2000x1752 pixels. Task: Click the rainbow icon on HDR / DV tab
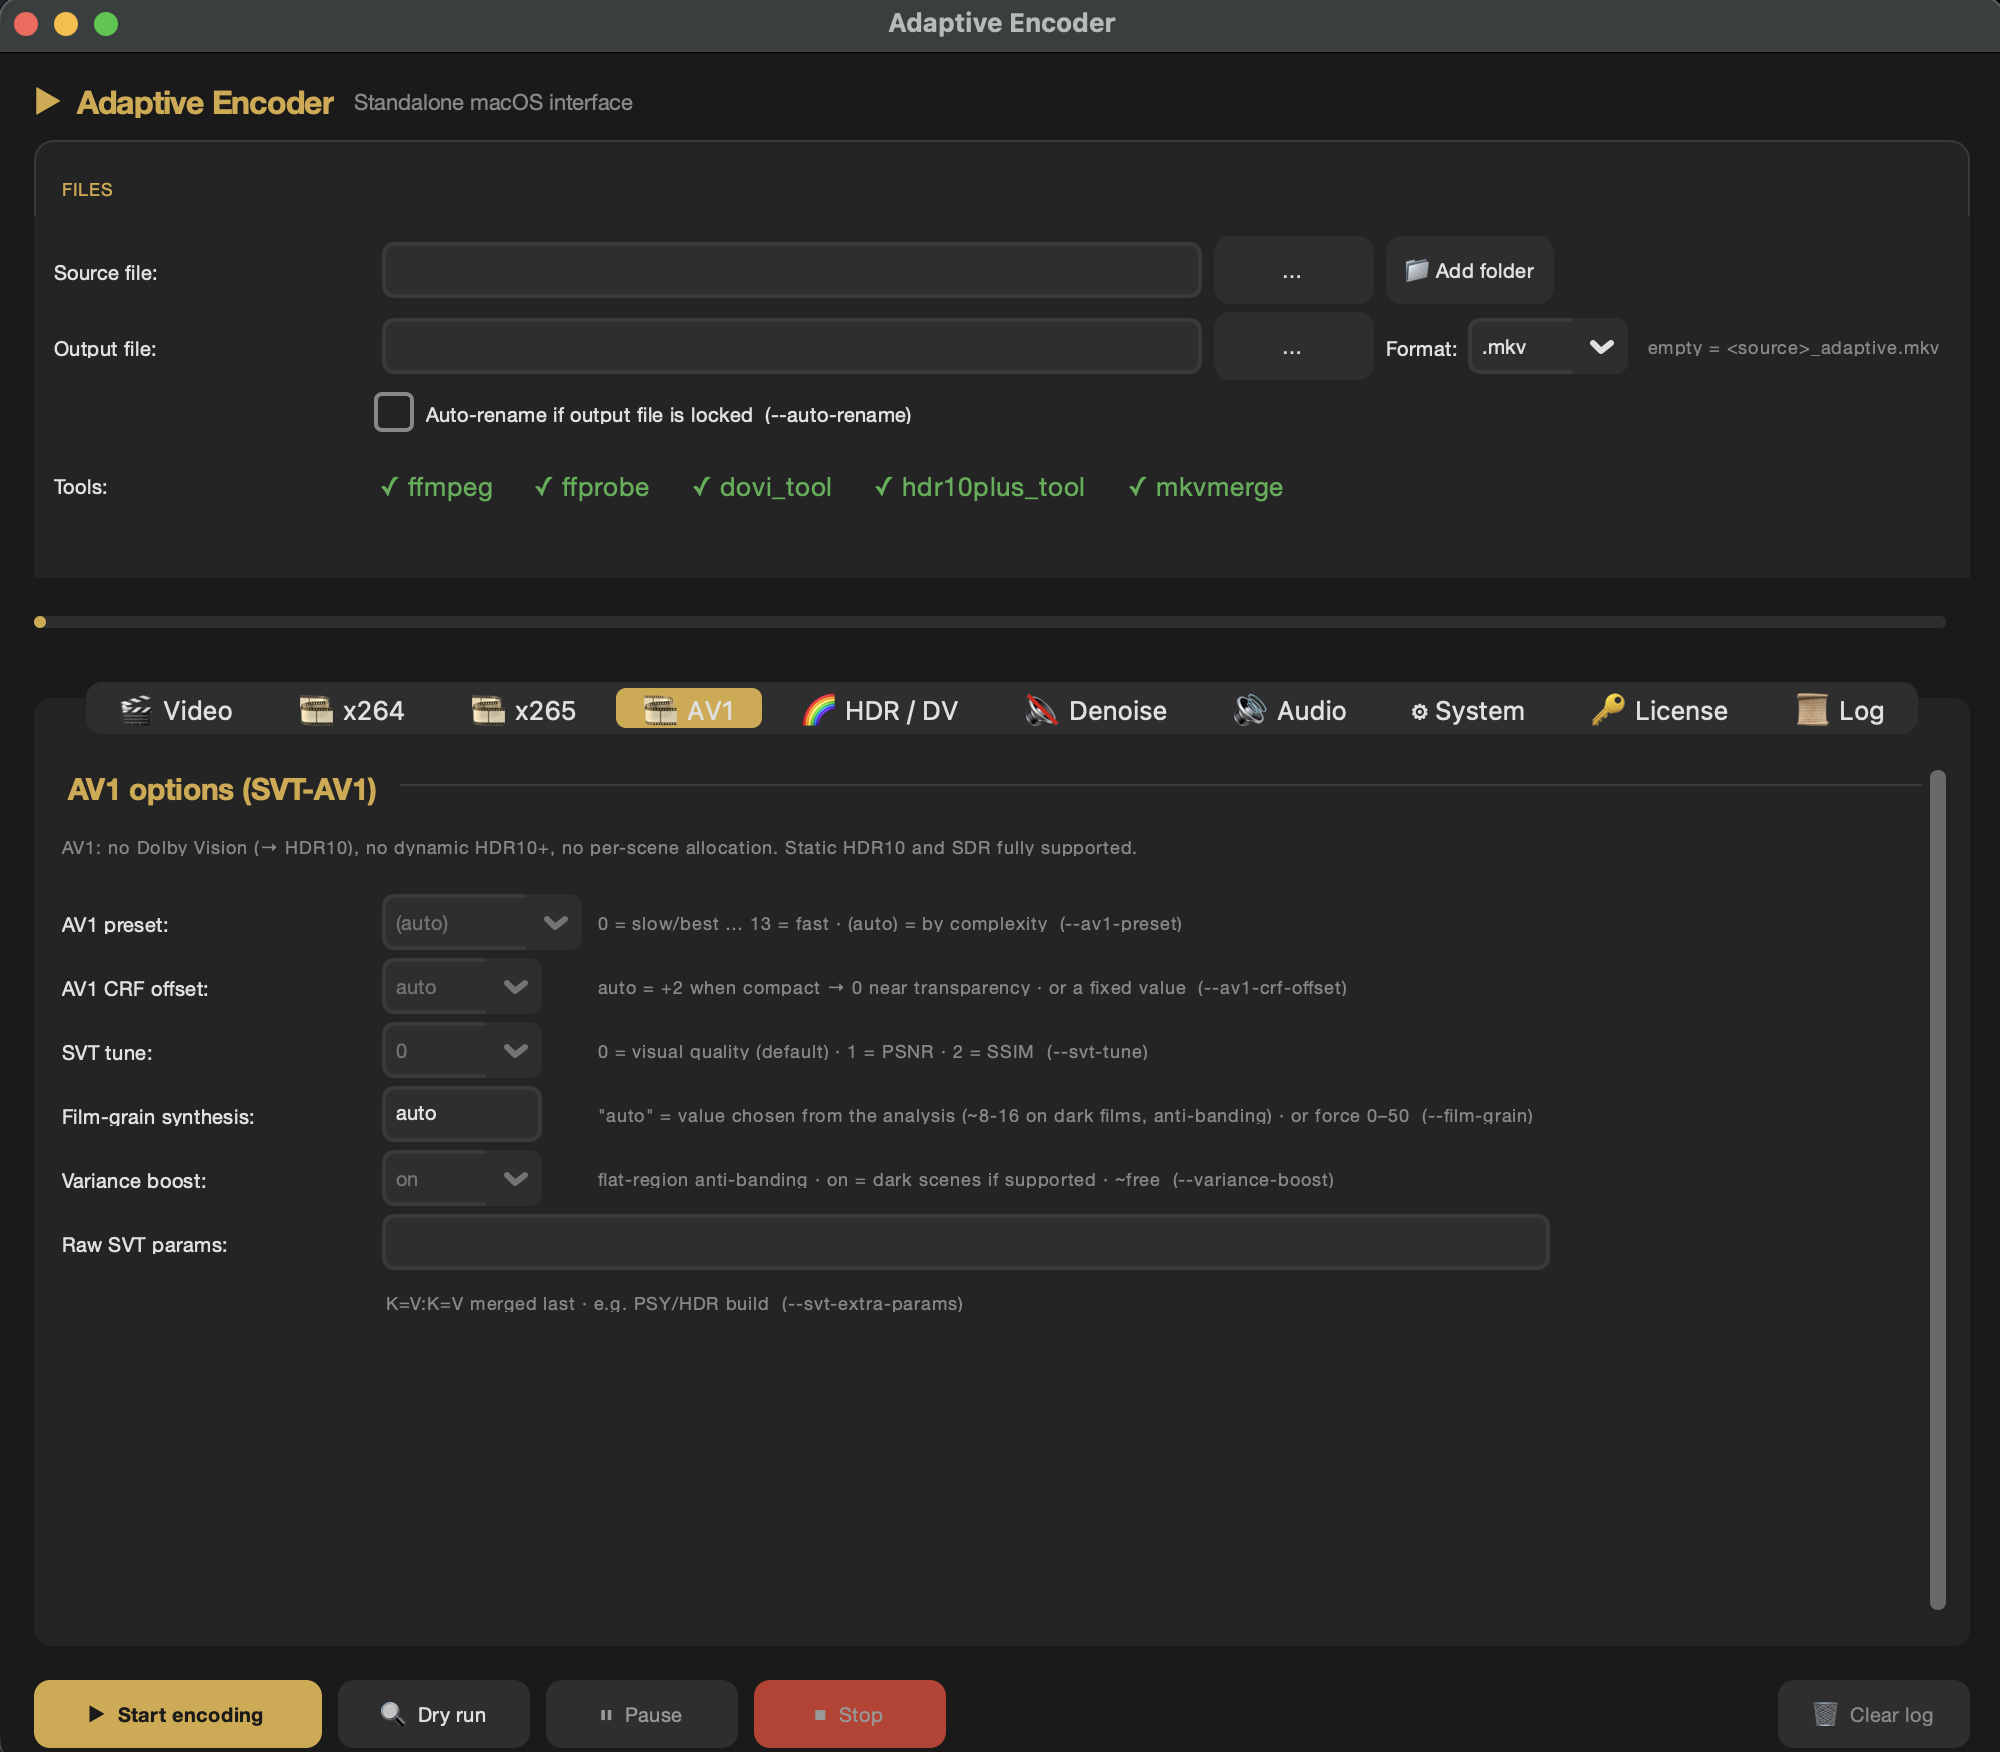coord(819,710)
